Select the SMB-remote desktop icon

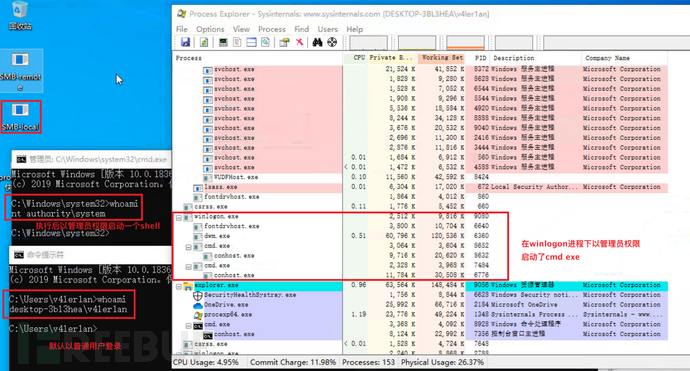[20, 70]
